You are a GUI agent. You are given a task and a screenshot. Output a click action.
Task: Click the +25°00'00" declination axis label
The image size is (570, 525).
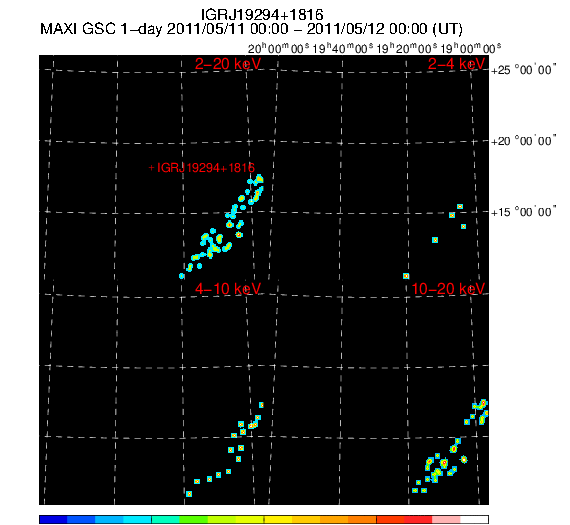coord(523,70)
